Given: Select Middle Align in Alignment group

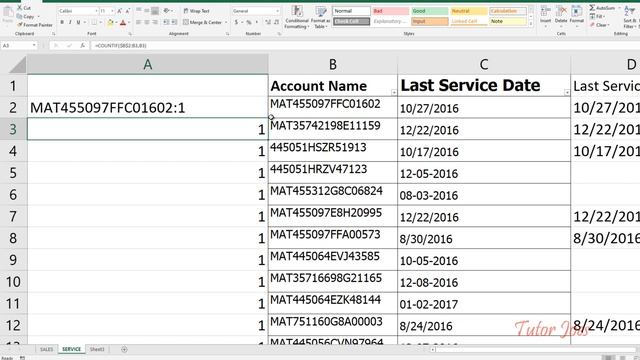Looking at the screenshot, I should pyautogui.click(x=147, y=11).
